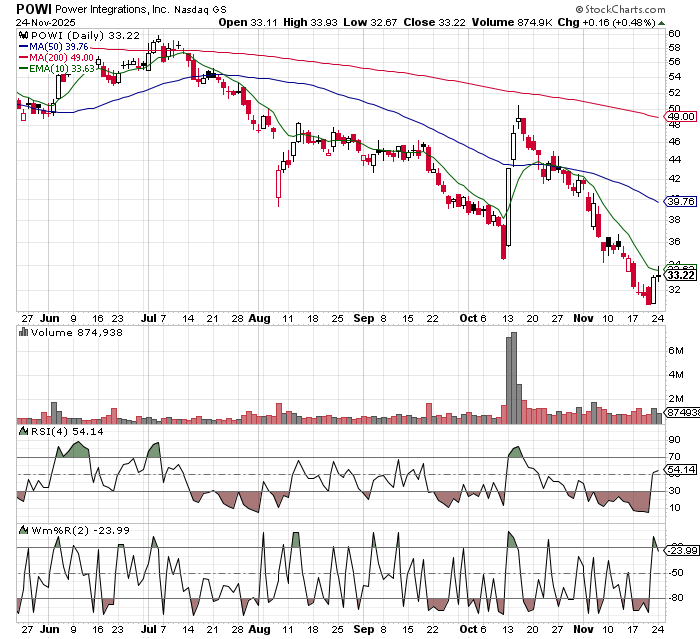Click the POWI (Daily) 33.22 legend label
Screen dimensions: 700x639
coord(85,36)
